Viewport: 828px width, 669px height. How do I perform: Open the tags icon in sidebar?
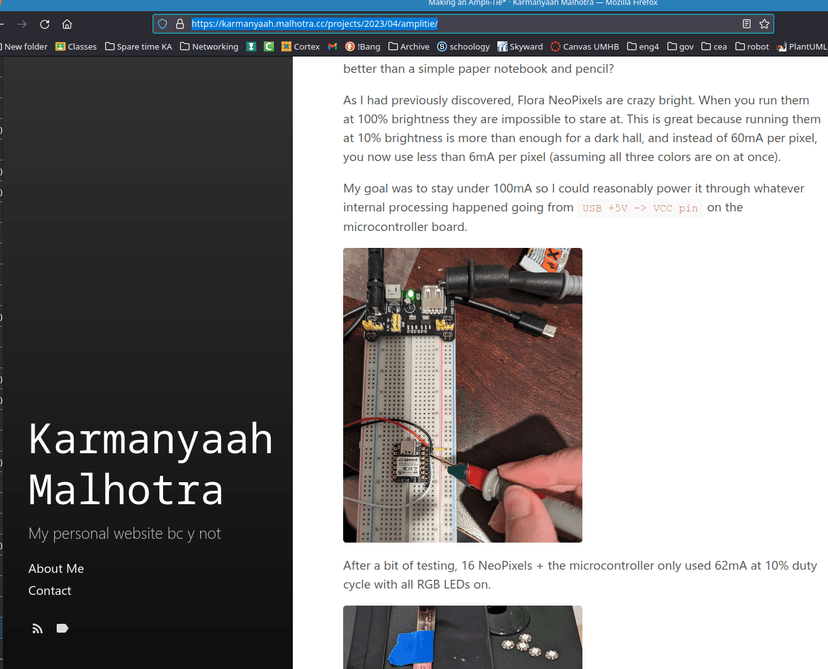[x=62, y=628]
